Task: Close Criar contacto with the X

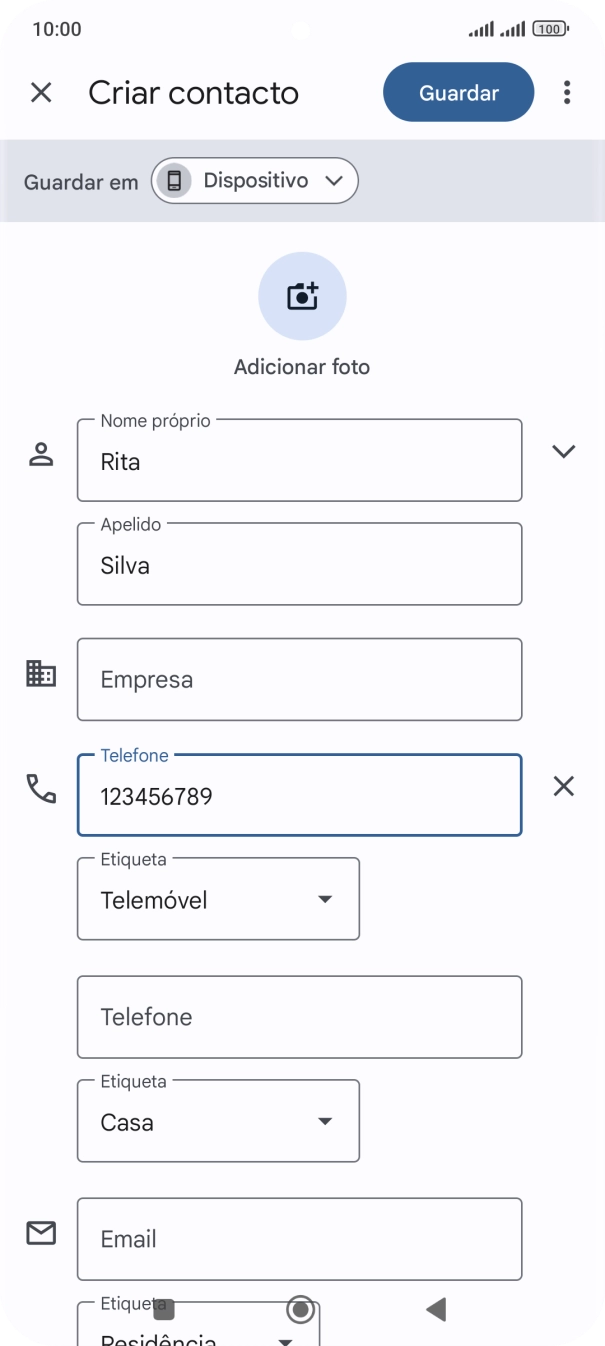Action: [x=41, y=92]
